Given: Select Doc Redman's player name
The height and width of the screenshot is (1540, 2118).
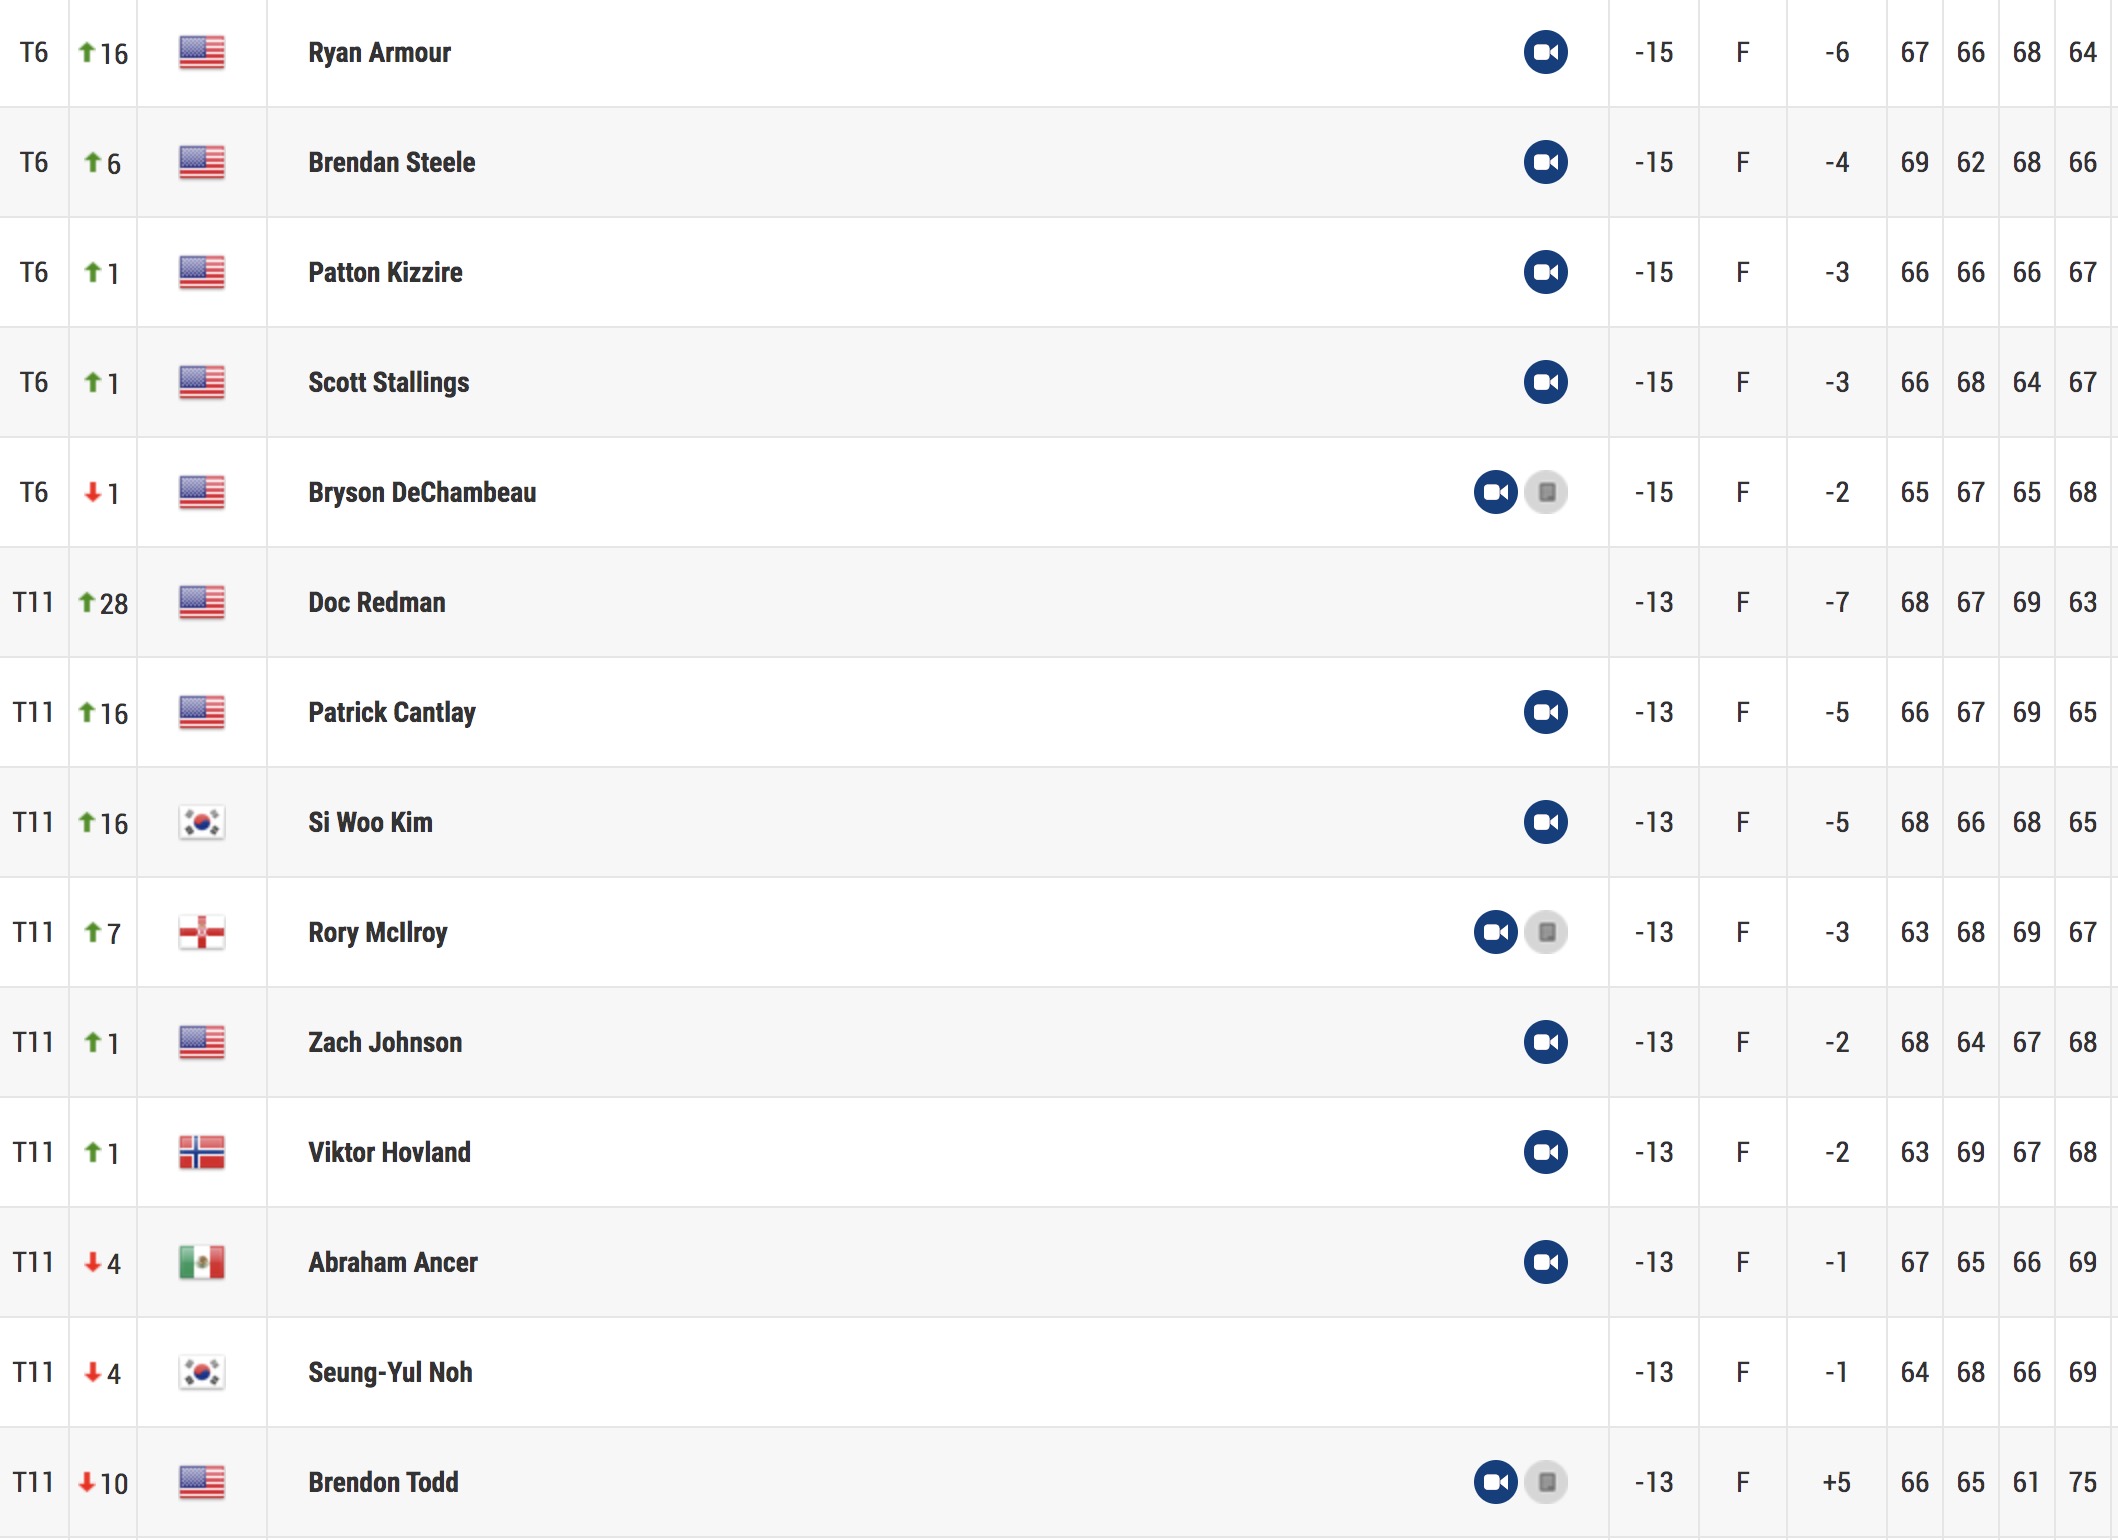Looking at the screenshot, I should click(377, 602).
